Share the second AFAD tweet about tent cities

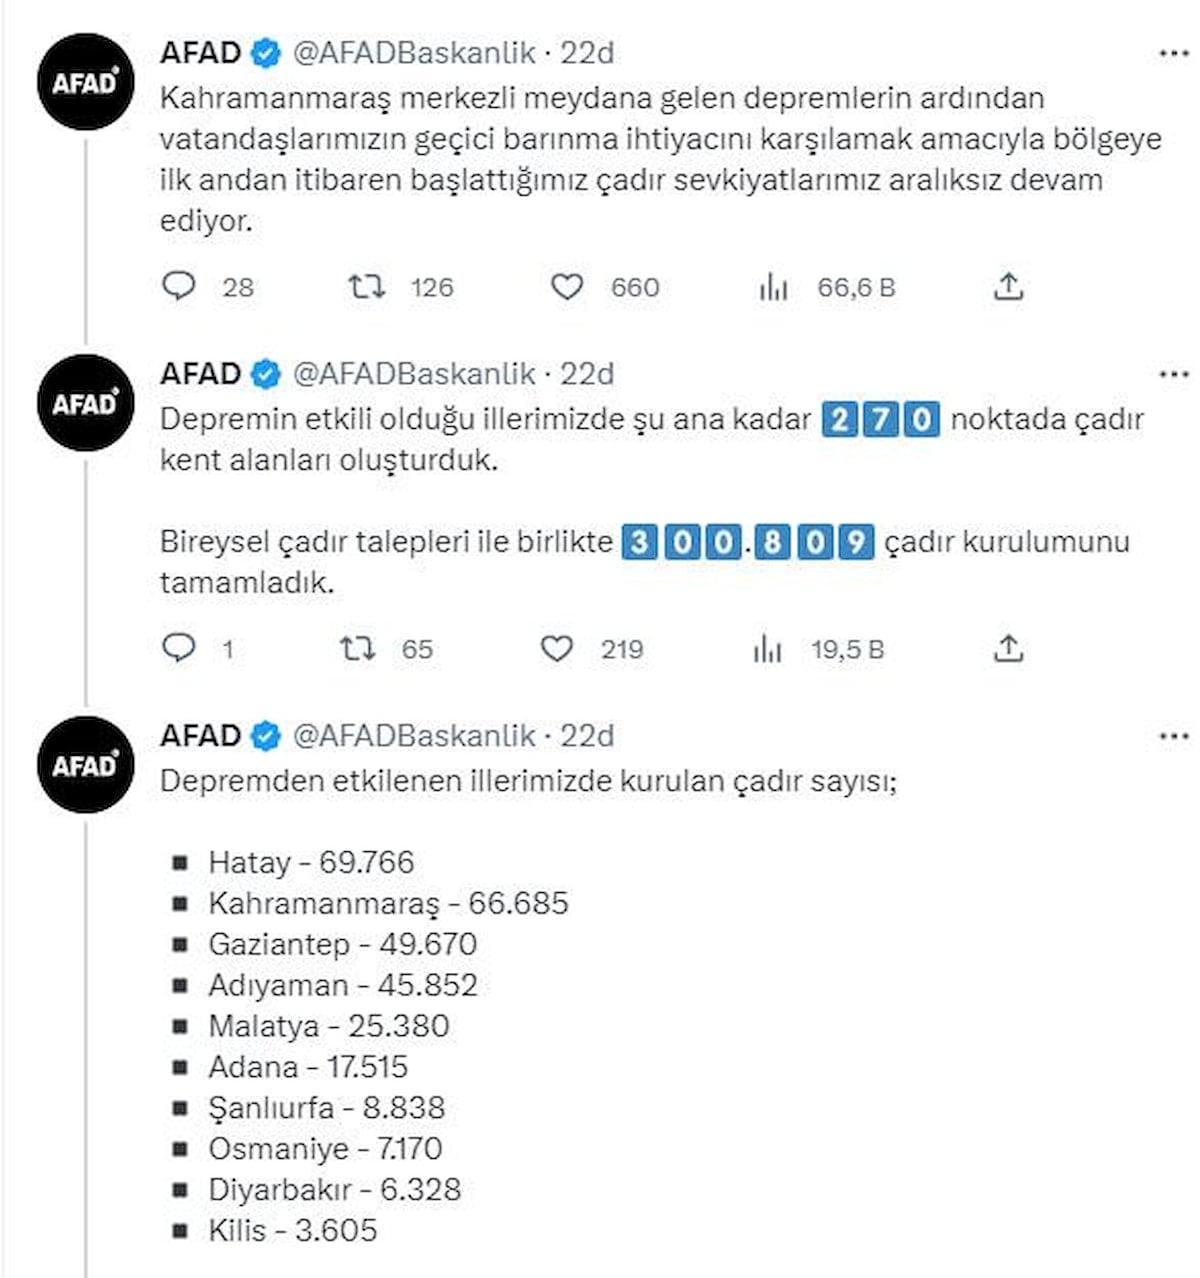pyautogui.click(x=1009, y=649)
